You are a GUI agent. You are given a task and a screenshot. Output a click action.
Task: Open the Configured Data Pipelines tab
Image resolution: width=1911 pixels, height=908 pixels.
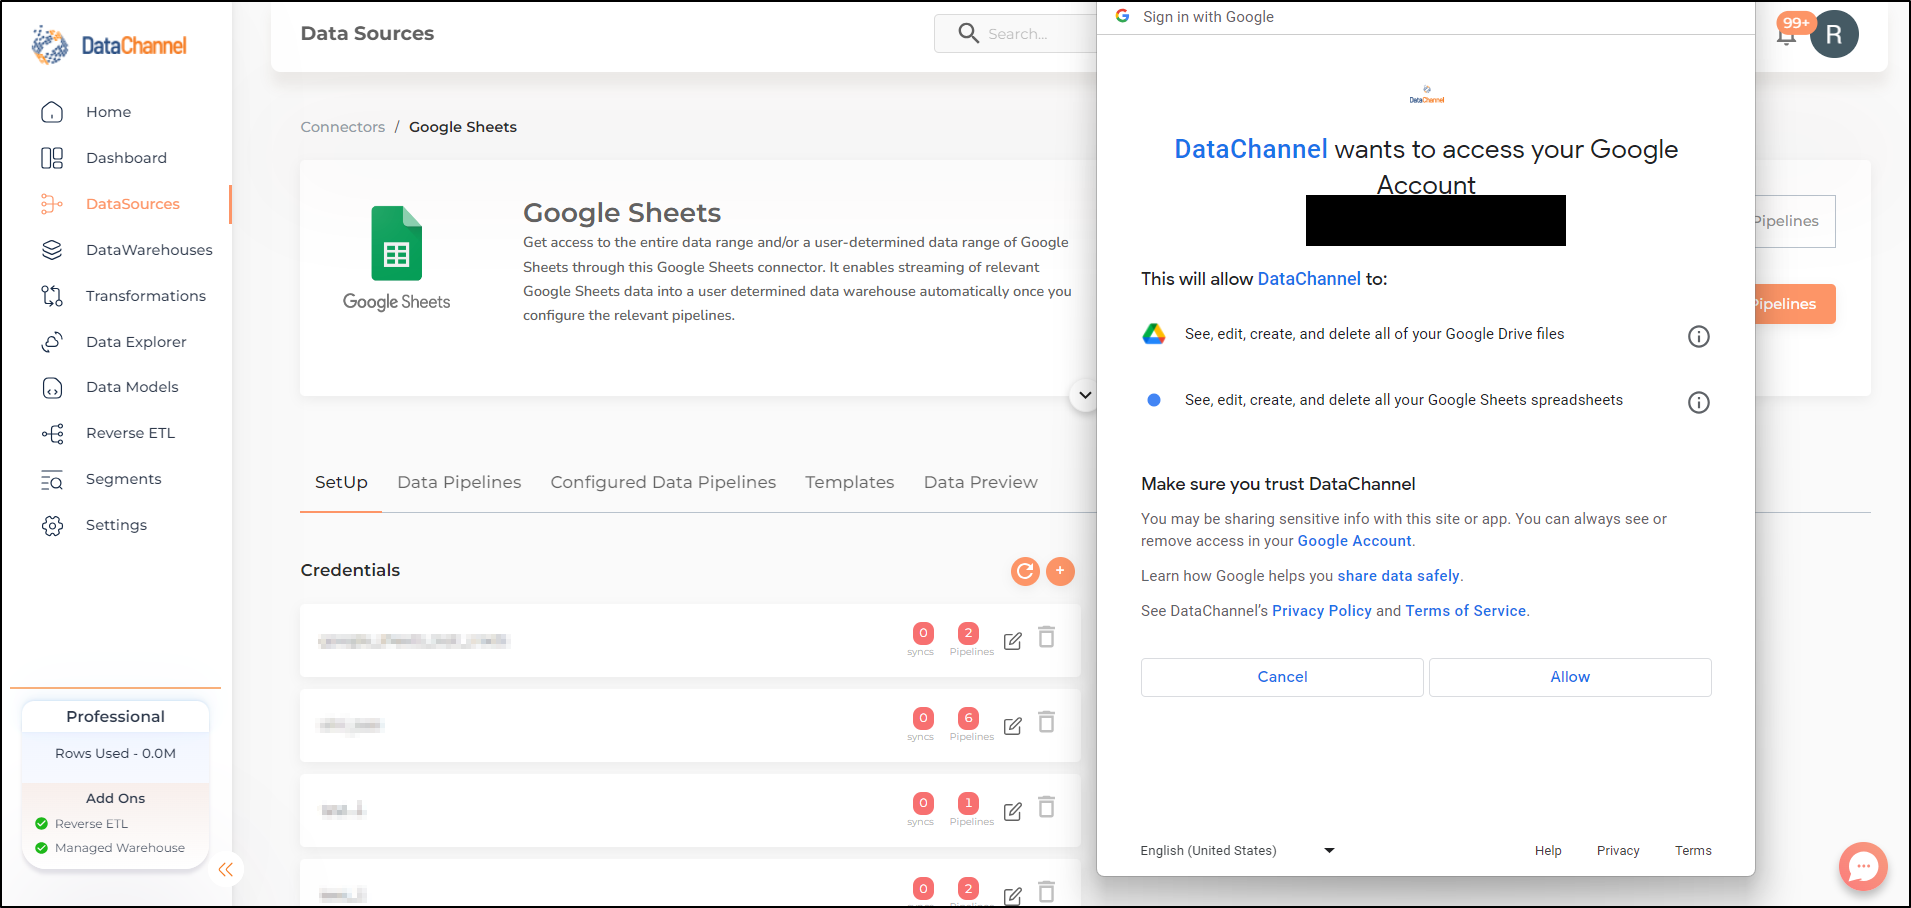click(663, 482)
